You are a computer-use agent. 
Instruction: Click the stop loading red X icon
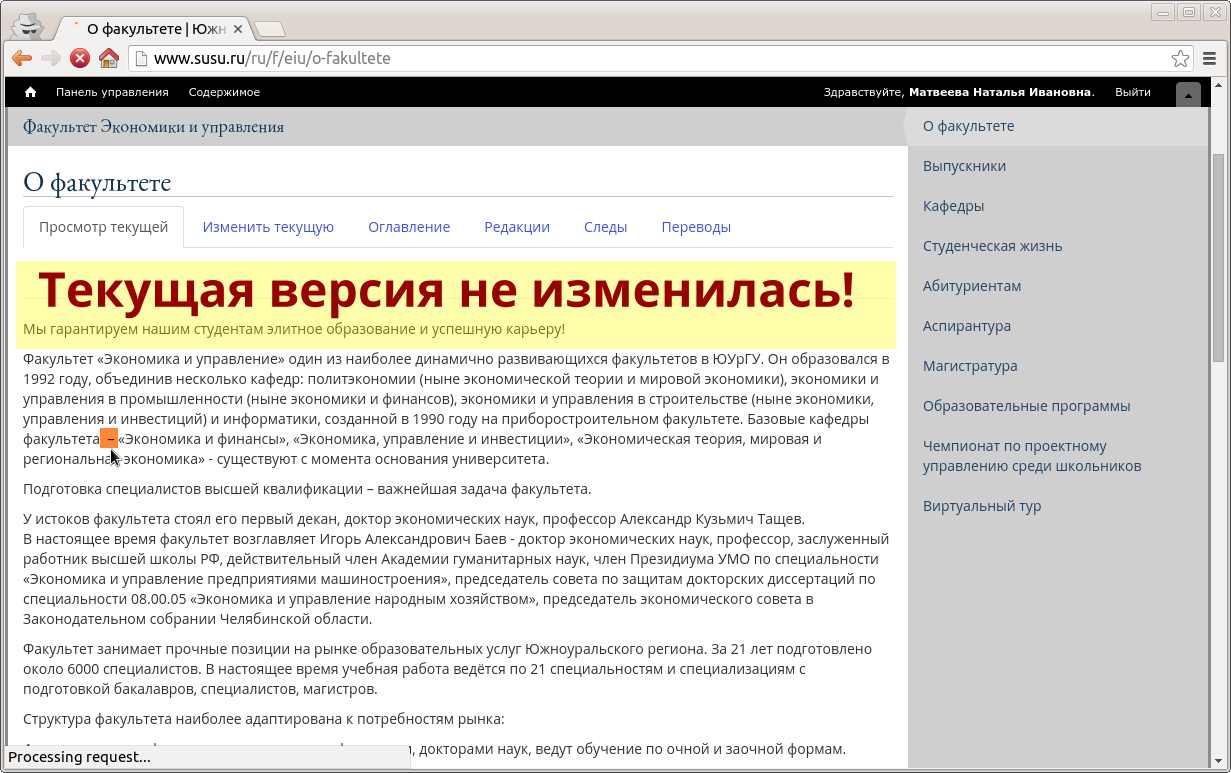(80, 58)
